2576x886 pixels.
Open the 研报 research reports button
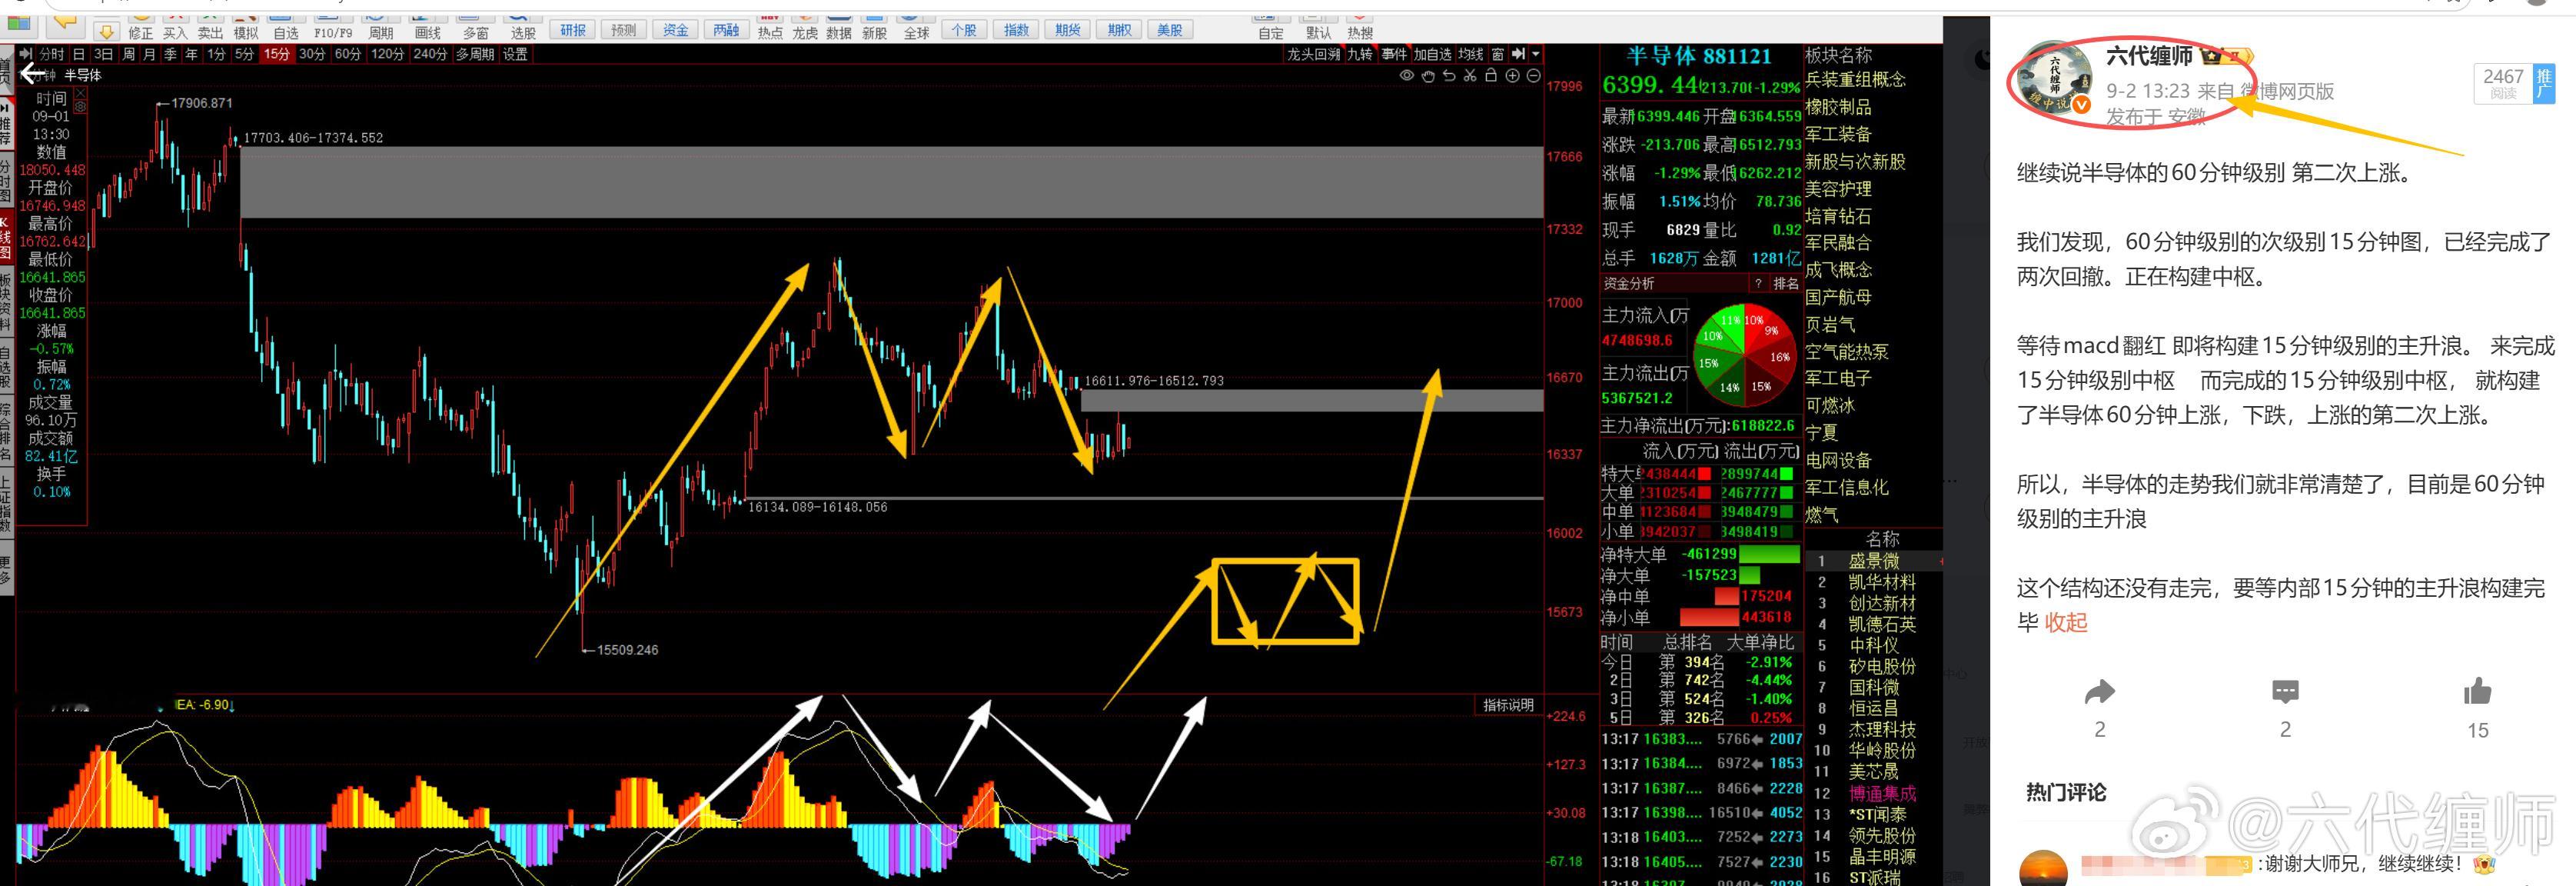573,30
